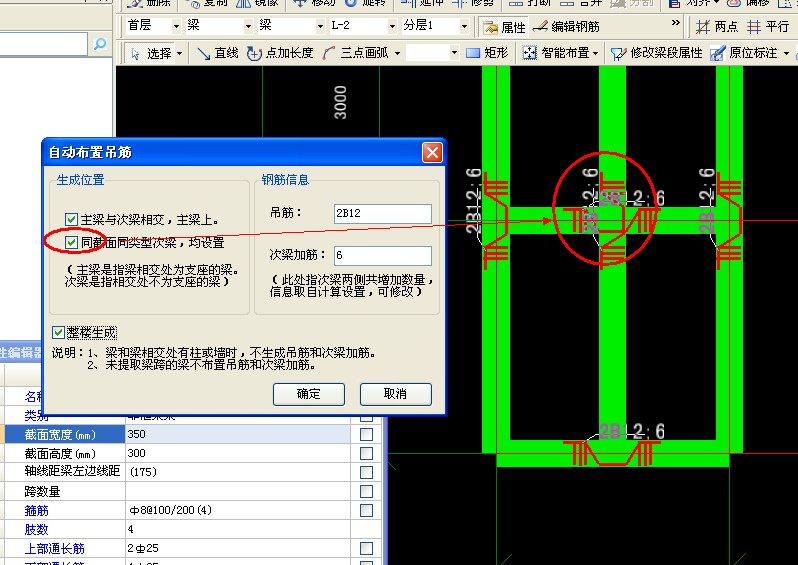Click the 智能布置 smart layout tool
This screenshot has width=798, height=565.
(556, 53)
